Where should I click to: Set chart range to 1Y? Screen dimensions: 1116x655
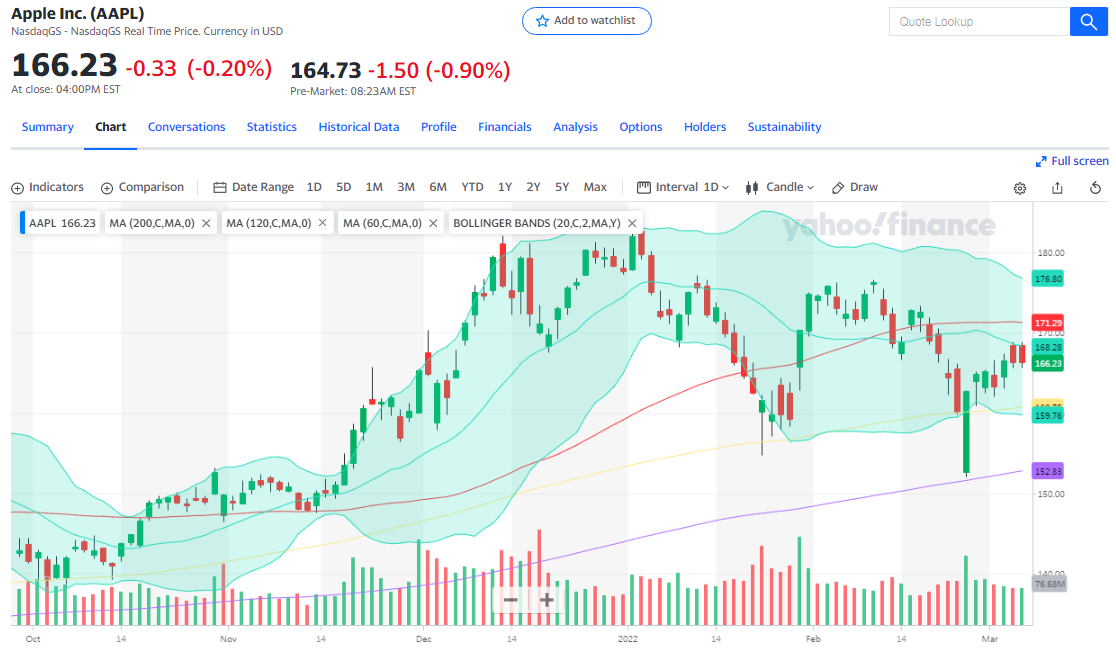pos(505,187)
